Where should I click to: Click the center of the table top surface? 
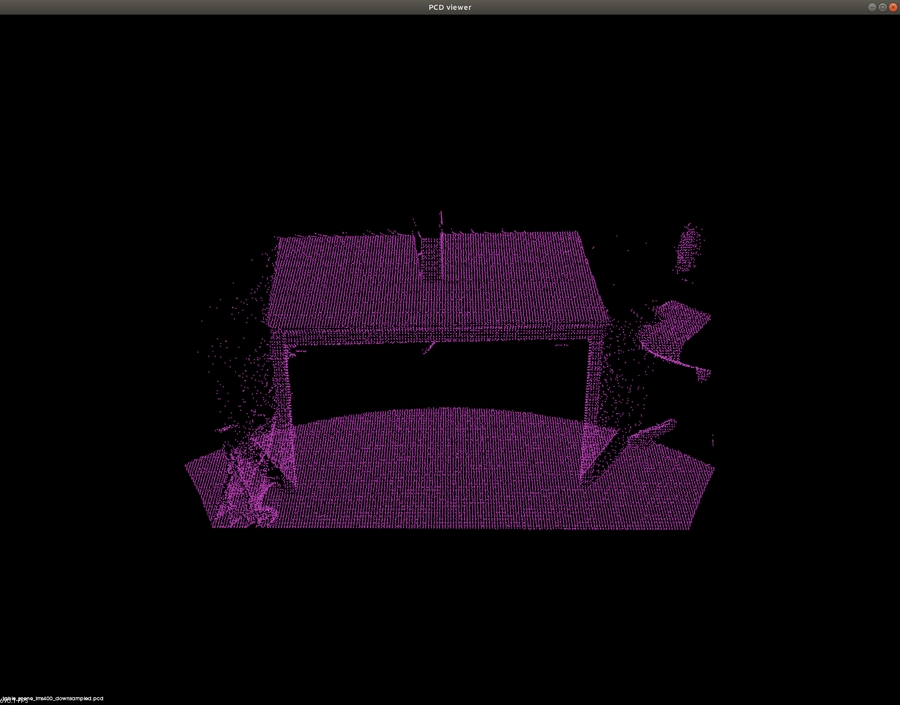tap(435, 285)
